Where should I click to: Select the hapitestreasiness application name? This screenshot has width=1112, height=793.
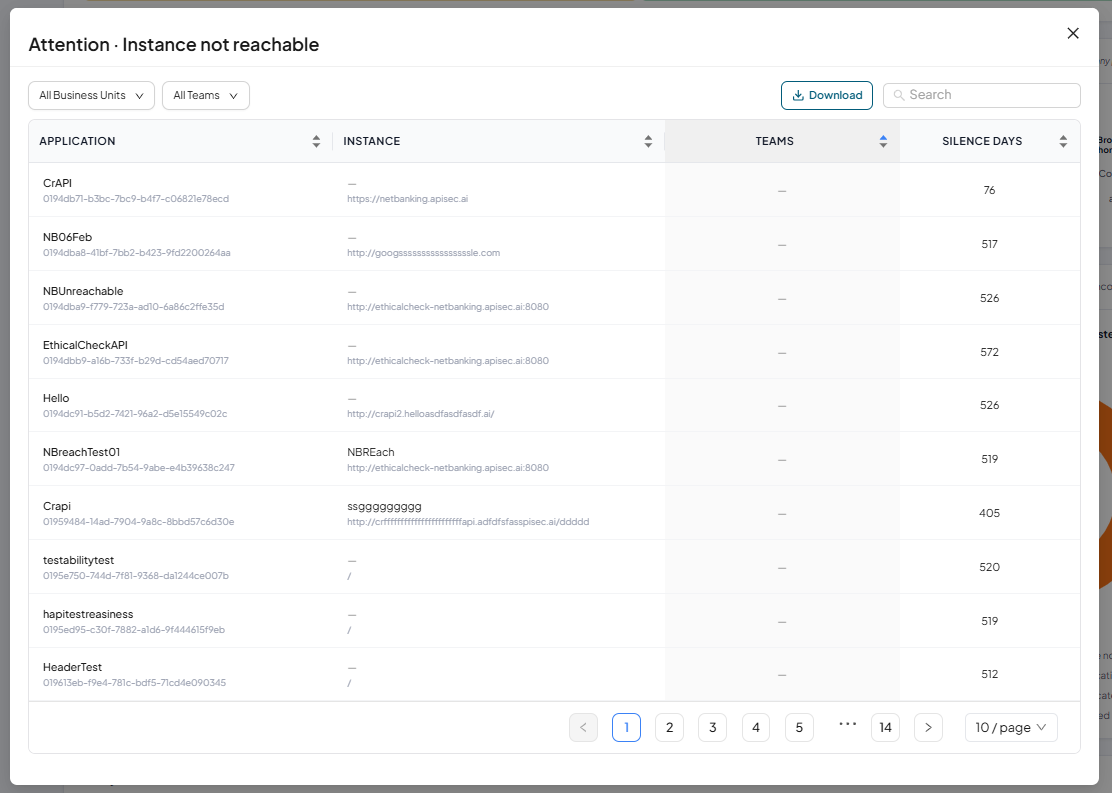88,614
